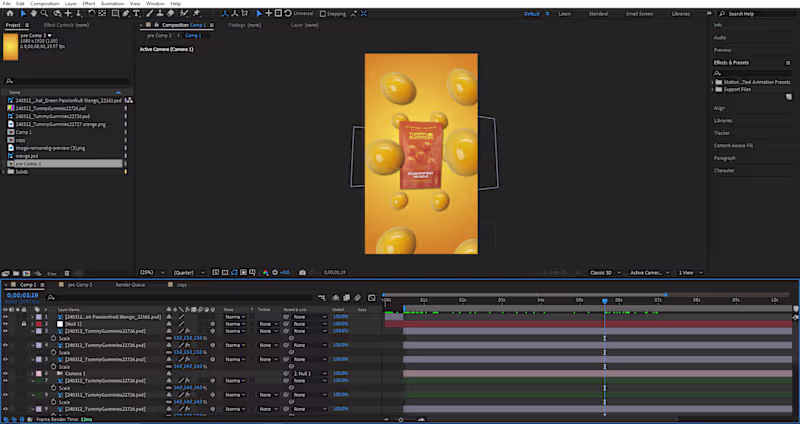Open the graph editor icon in timeline
This screenshot has height=424, width=800.
371,297
